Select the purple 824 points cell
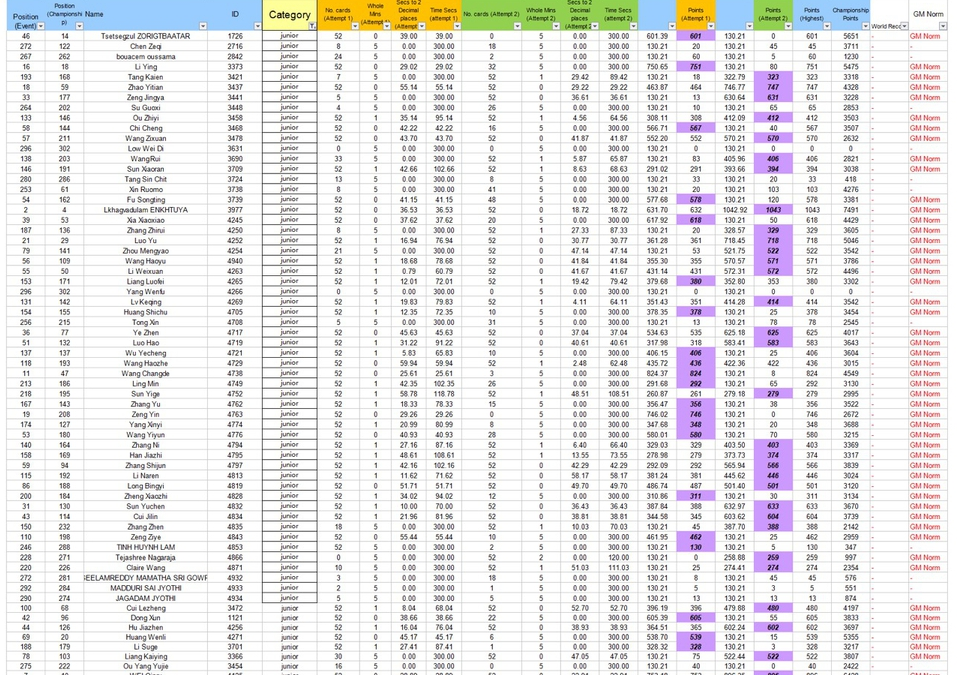 coord(696,374)
